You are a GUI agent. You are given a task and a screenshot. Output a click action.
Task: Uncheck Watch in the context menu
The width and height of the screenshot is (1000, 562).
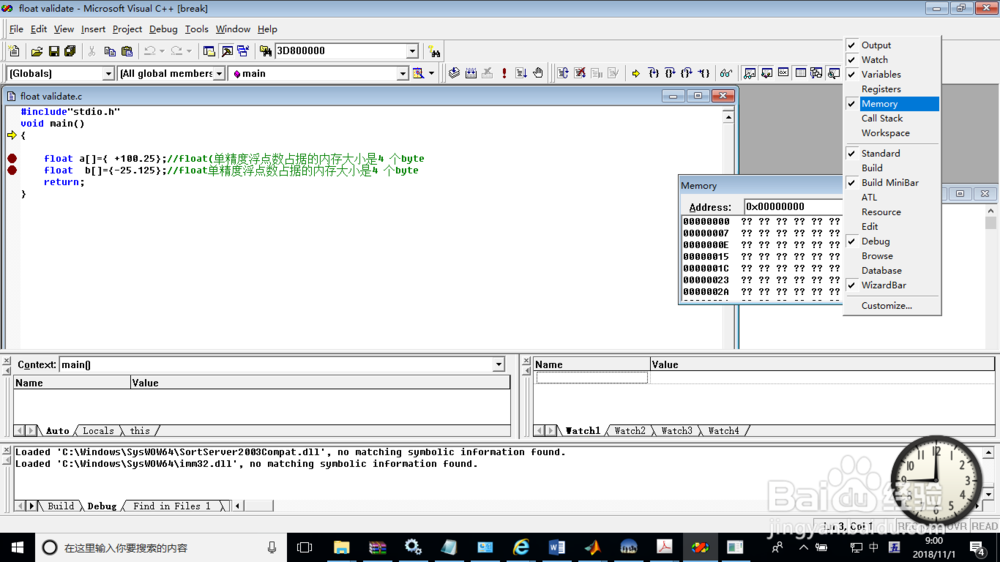(874, 60)
